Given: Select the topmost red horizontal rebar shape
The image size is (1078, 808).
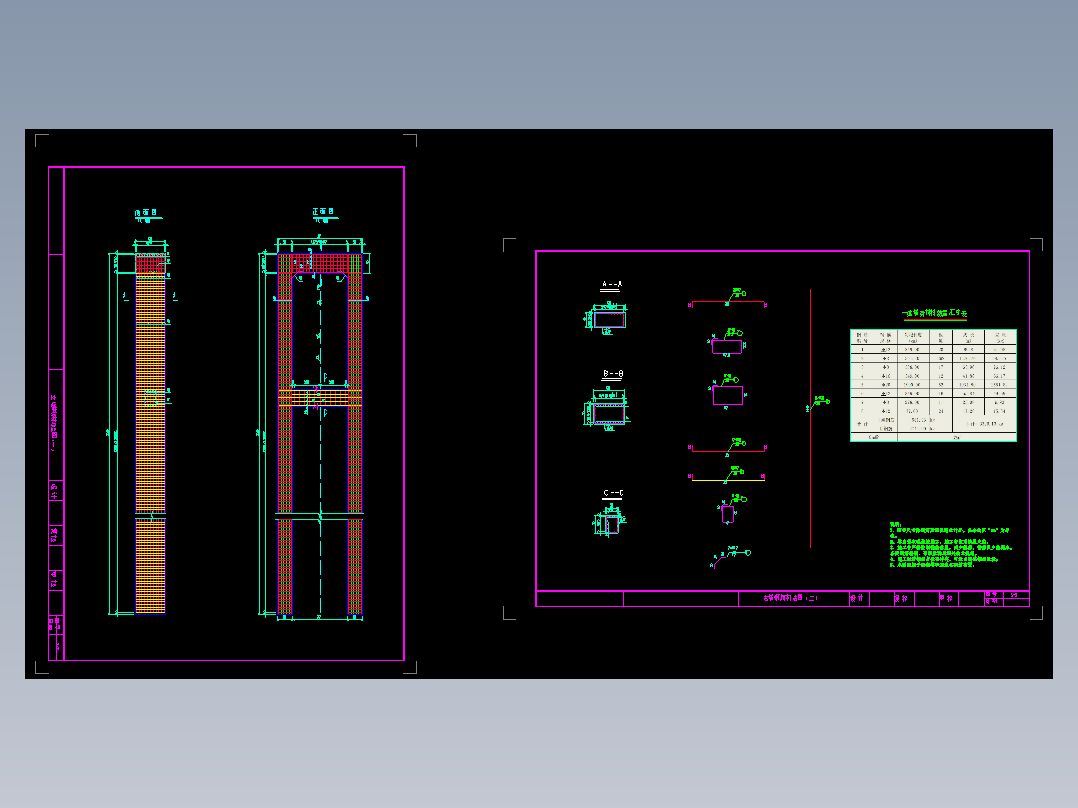Looking at the screenshot, I should click(x=728, y=302).
